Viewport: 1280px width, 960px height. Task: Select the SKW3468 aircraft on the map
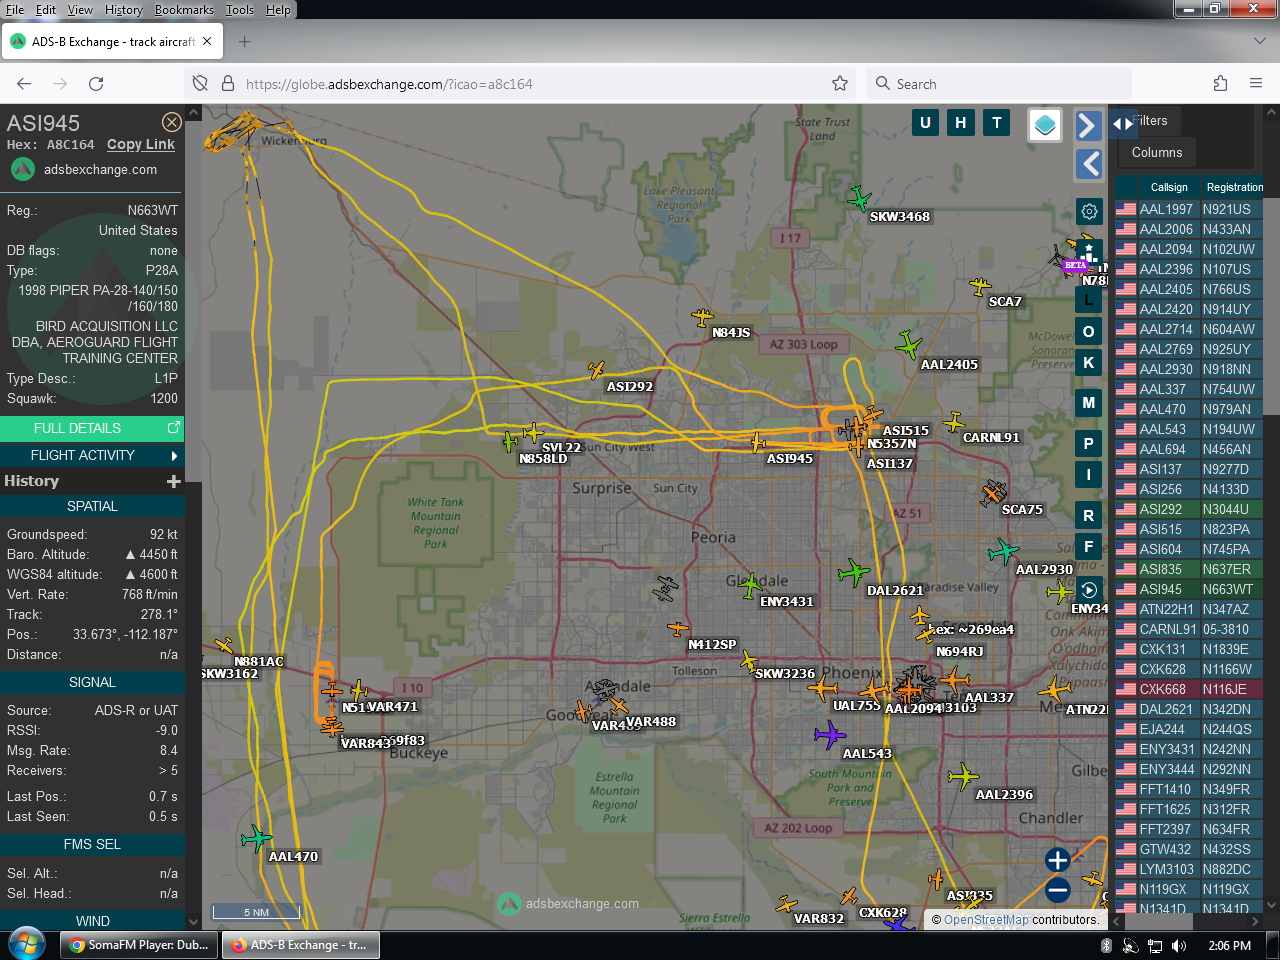pyautogui.click(x=859, y=199)
